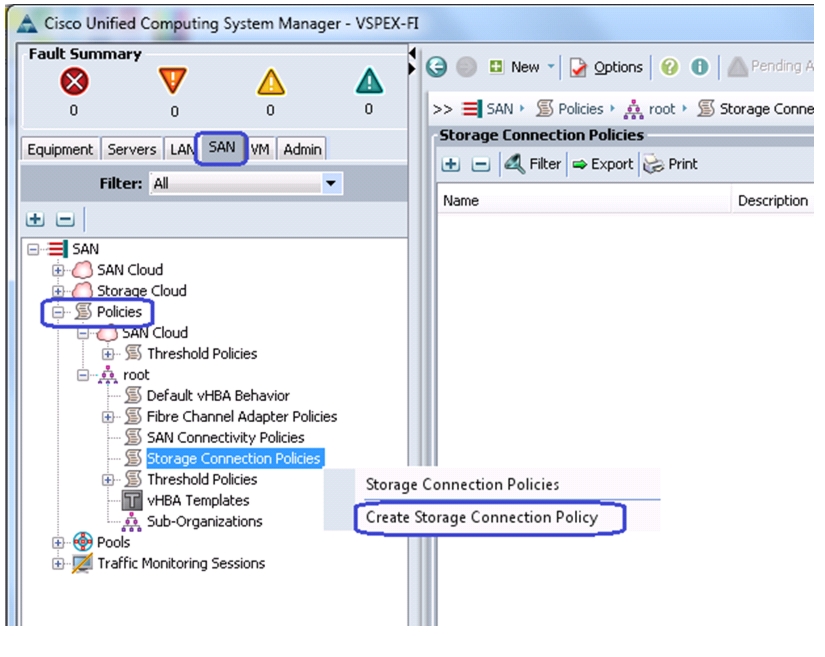Select SAN Connectivity Policies in tree
825x657 pixels.
point(225,438)
